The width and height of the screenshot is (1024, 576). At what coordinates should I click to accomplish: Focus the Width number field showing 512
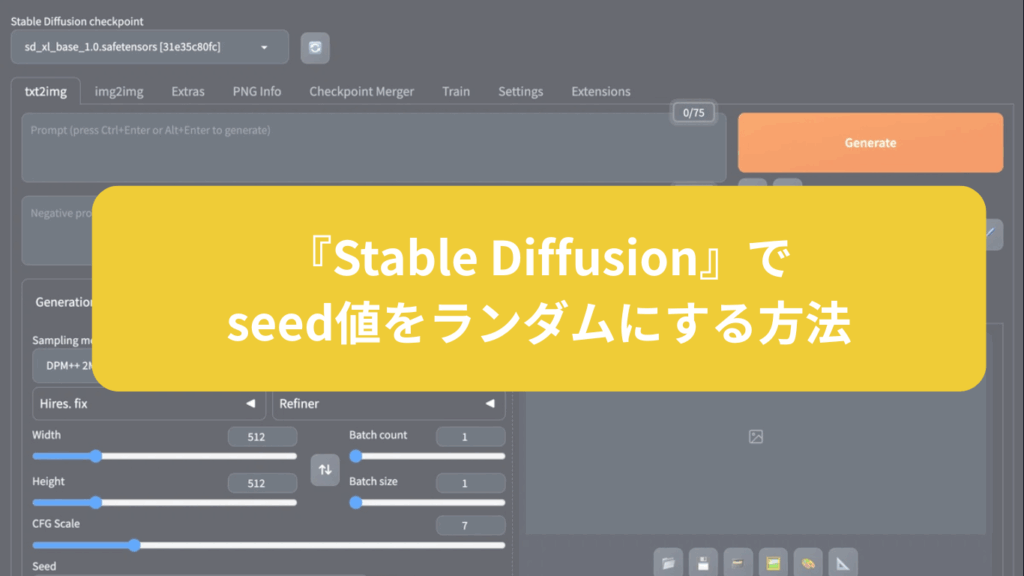(x=263, y=436)
